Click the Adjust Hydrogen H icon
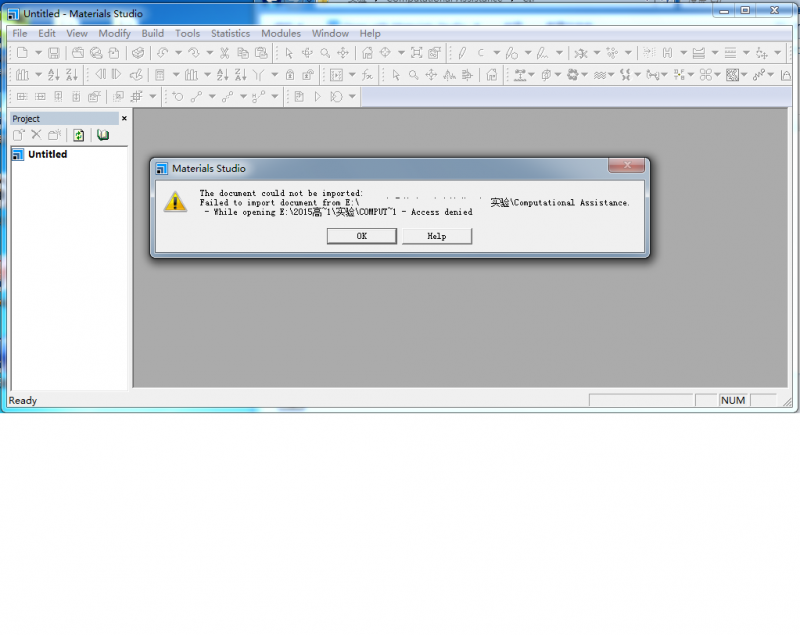The height and width of the screenshot is (635, 800). pyautogui.click(x=667, y=53)
